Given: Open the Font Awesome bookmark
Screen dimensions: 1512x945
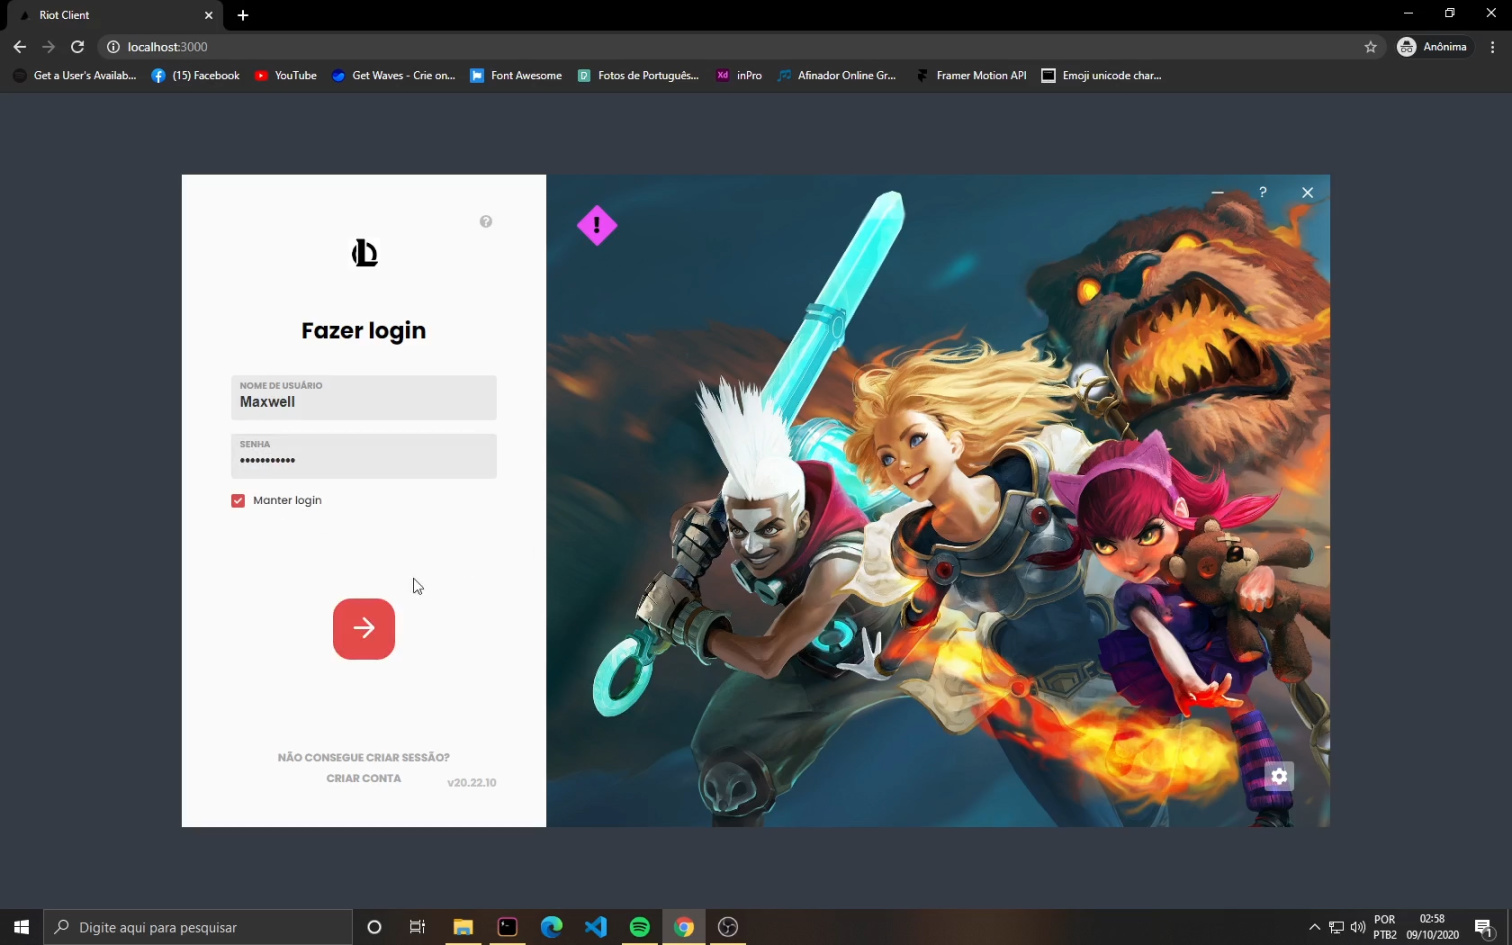Looking at the screenshot, I should 516,76.
